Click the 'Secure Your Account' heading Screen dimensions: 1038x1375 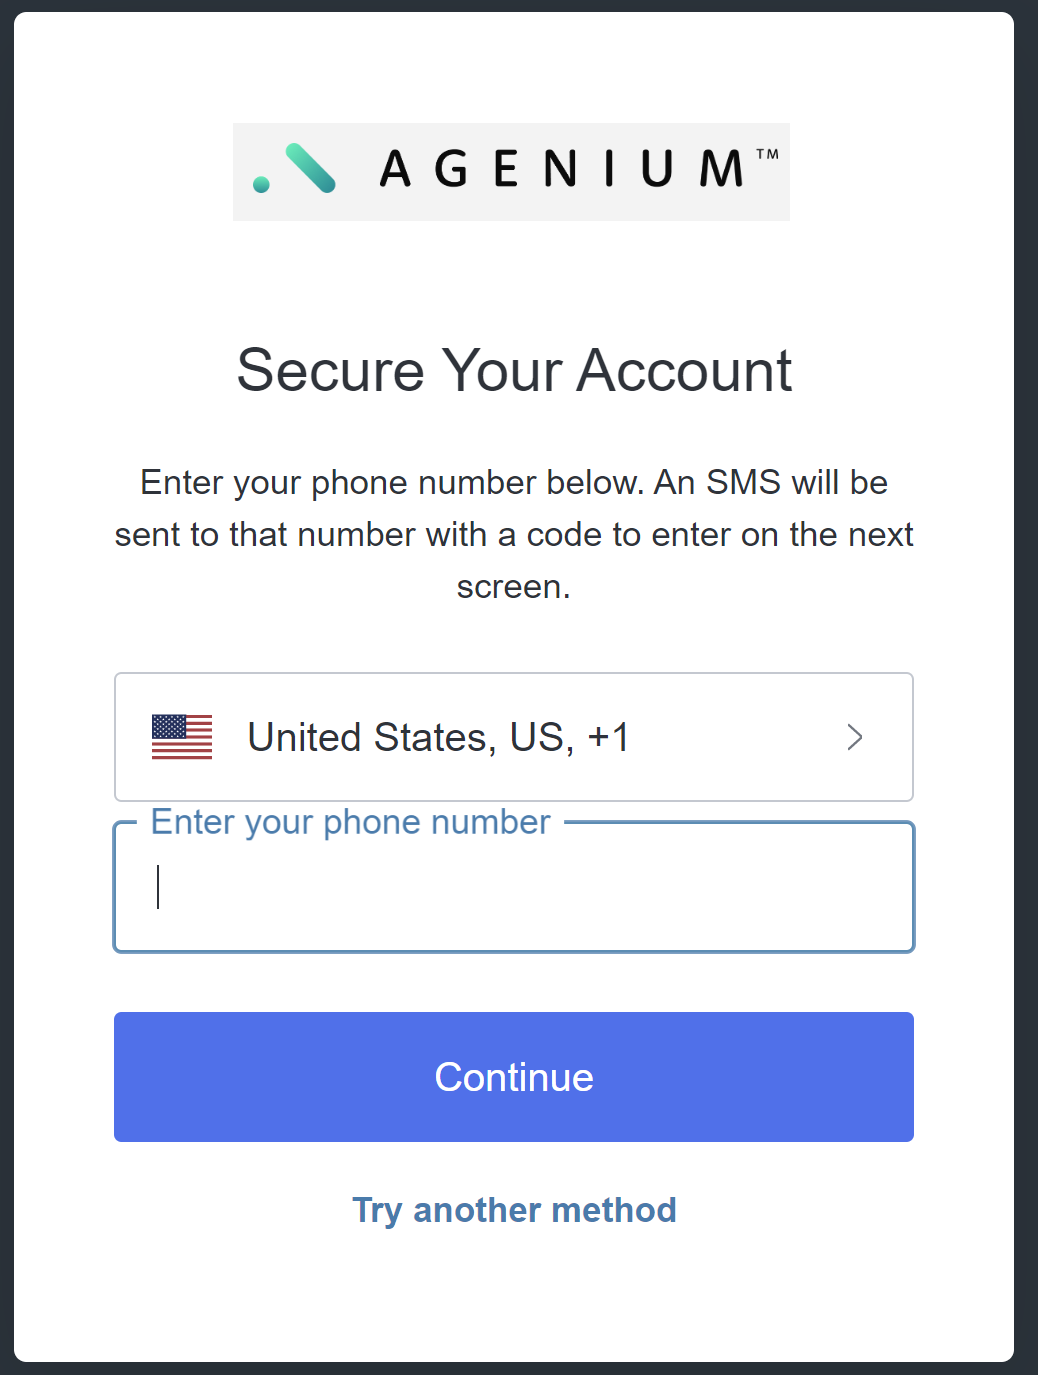click(x=514, y=370)
